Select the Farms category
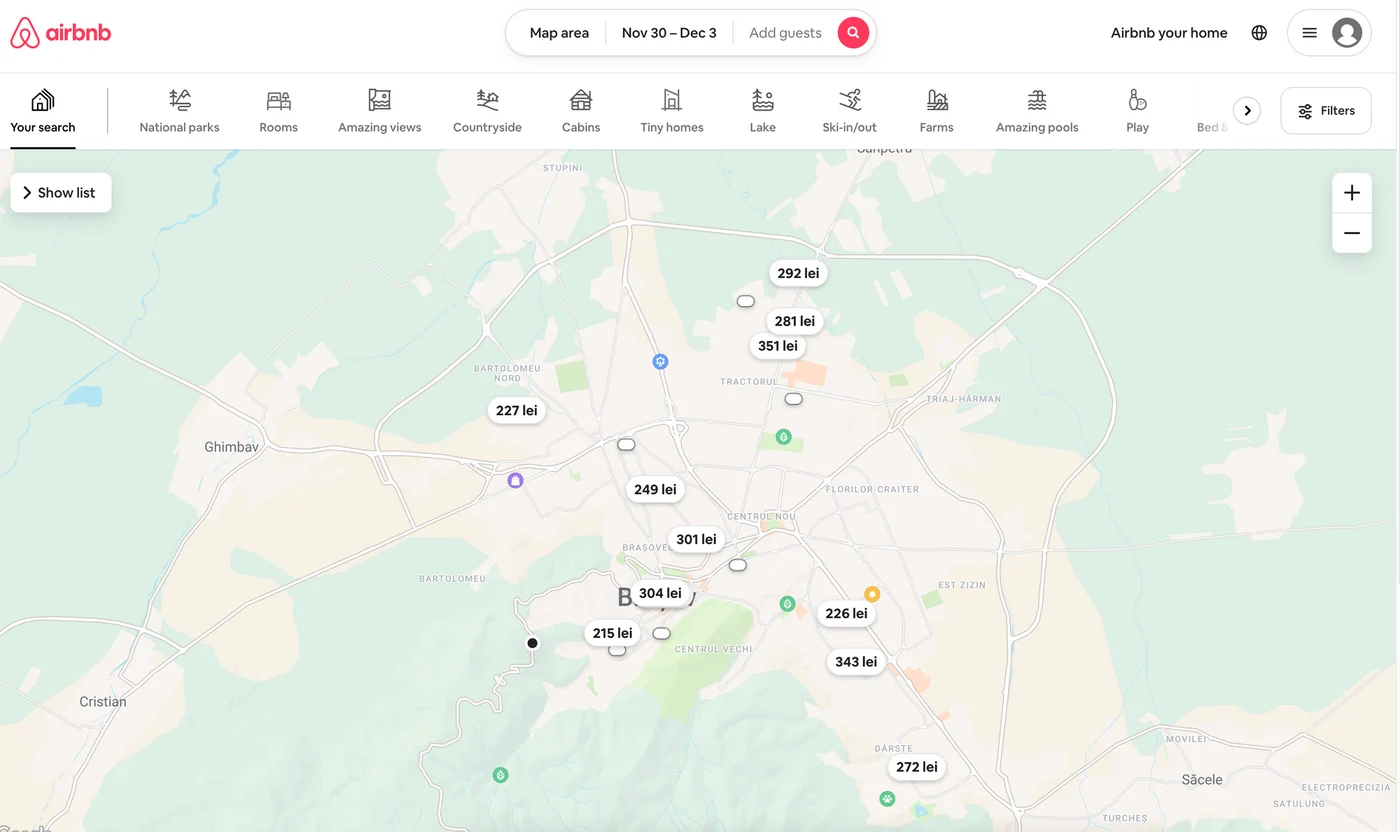 [937, 111]
